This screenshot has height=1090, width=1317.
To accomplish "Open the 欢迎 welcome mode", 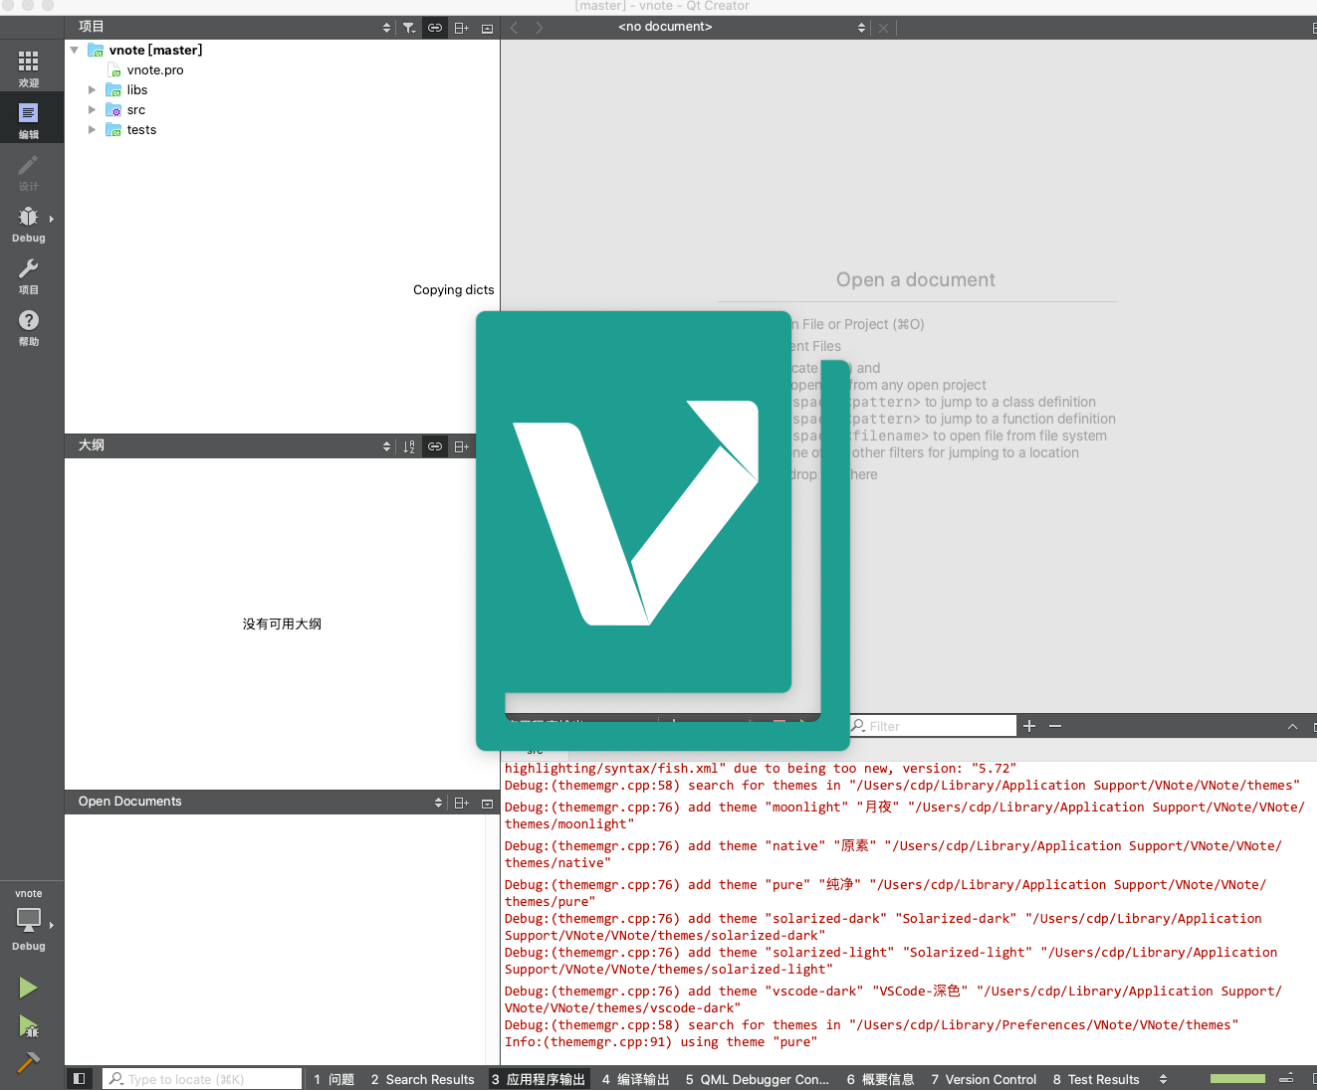I will (28, 68).
